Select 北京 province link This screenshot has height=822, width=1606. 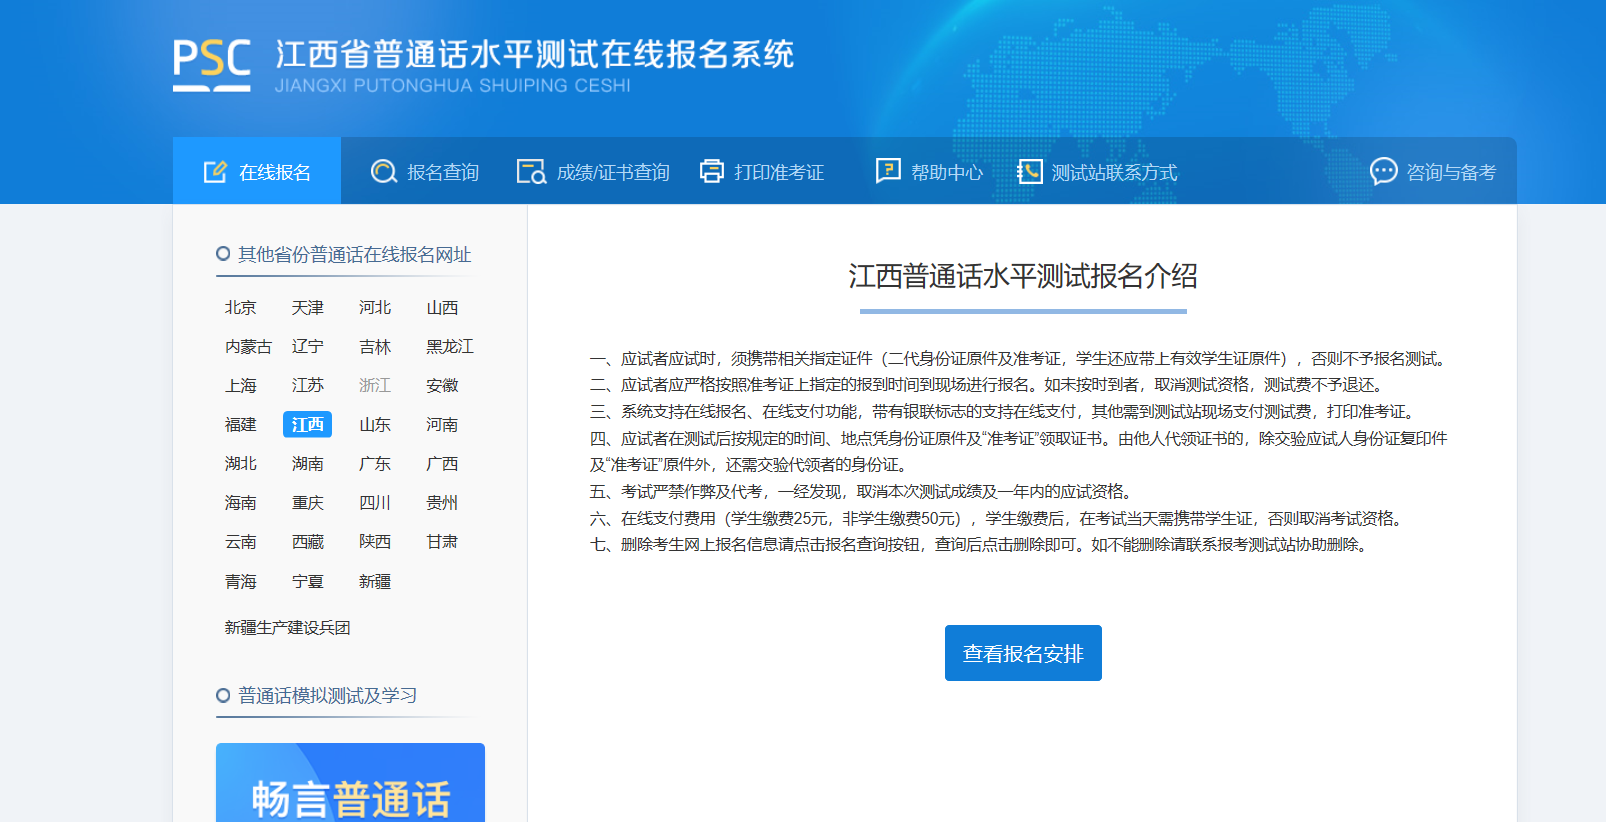pyautogui.click(x=240, y=307)
